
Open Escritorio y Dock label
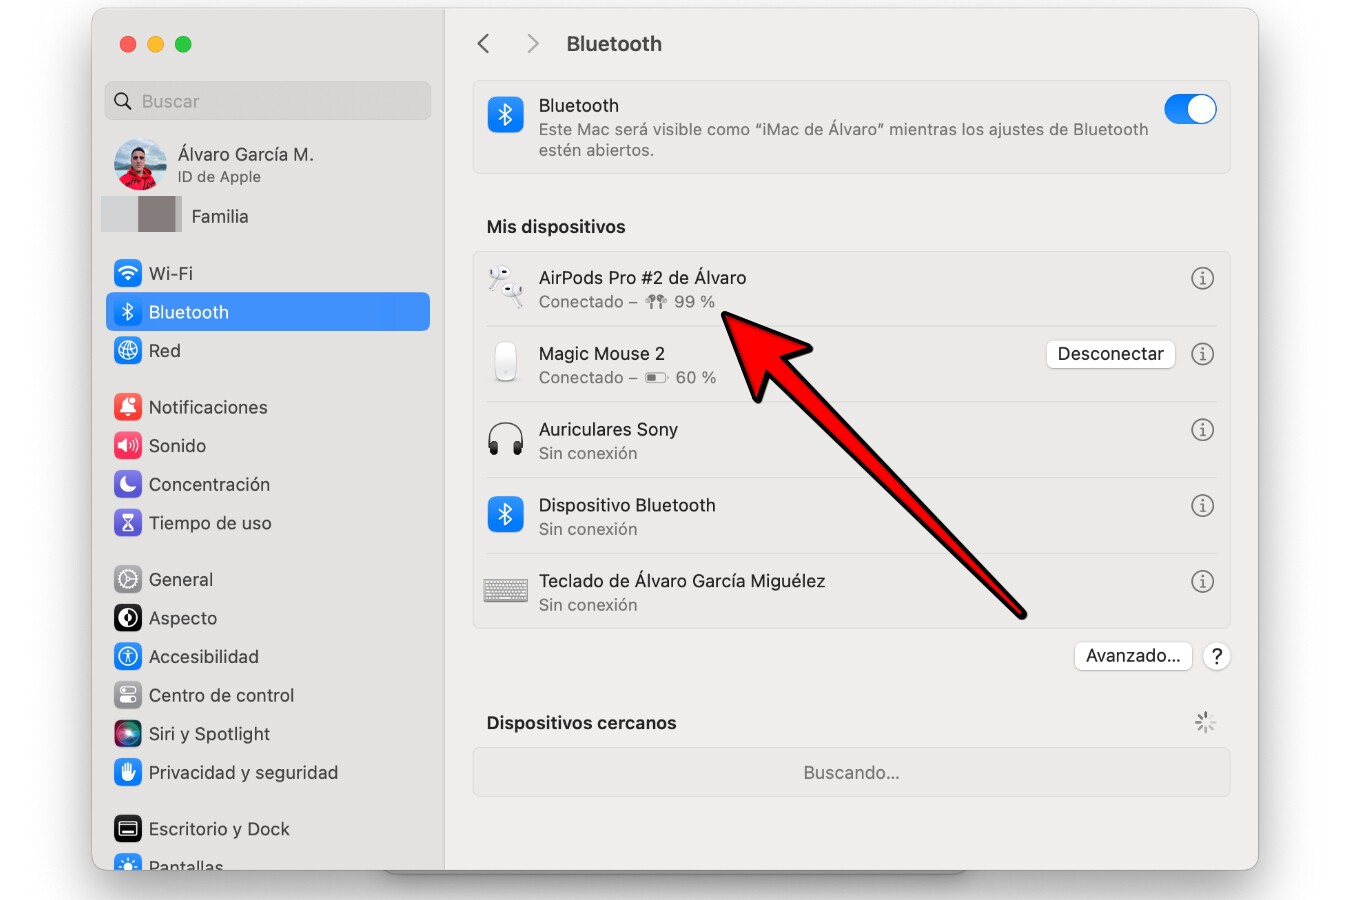[219, 829]
